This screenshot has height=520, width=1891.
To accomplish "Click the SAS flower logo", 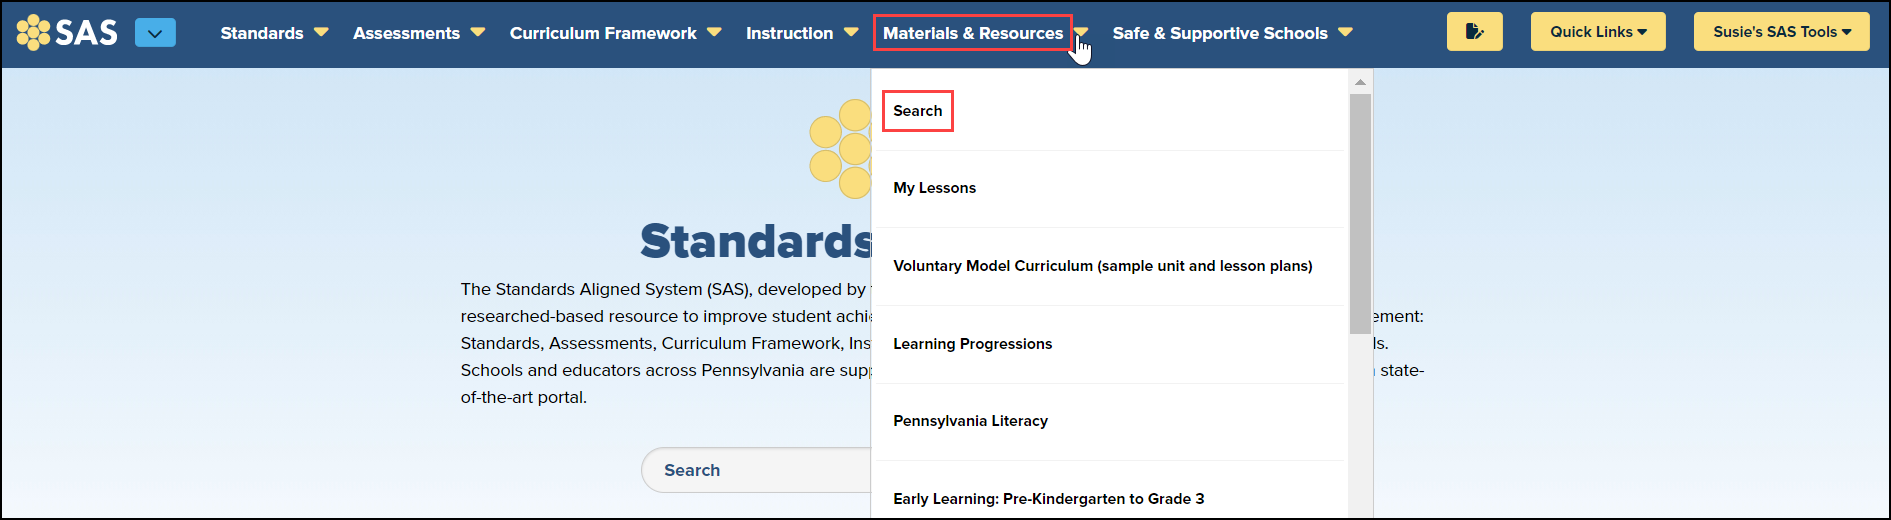I will pyautogui.click(x=33, y=32).
